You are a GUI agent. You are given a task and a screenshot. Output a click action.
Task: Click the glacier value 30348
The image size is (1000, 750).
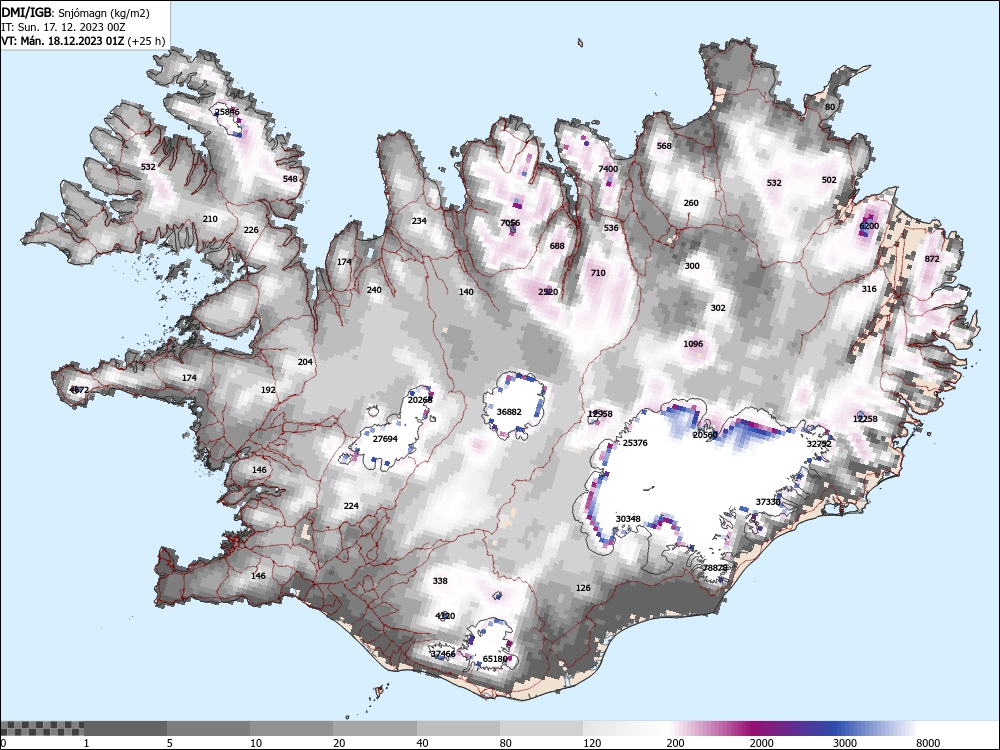click(x=628, y=519)
